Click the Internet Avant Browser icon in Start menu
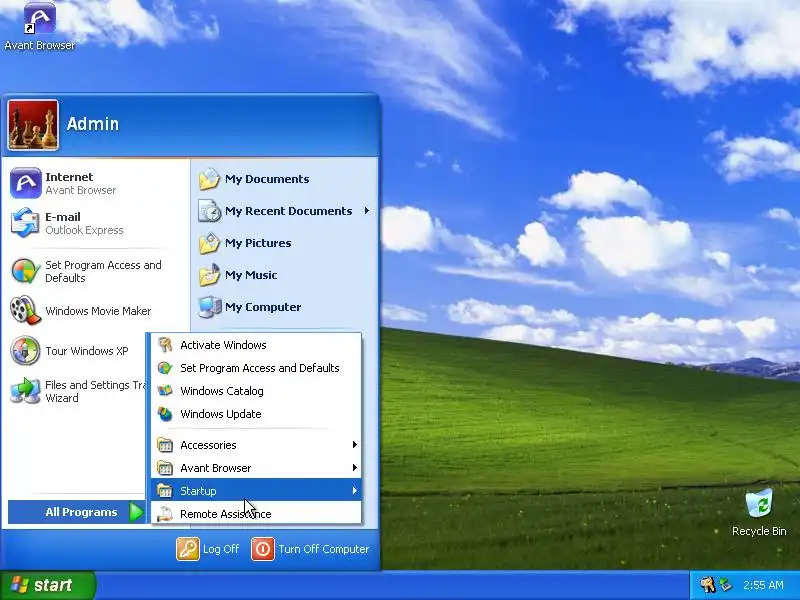Screen dimensions: 800x600 (x=26, y=183)
